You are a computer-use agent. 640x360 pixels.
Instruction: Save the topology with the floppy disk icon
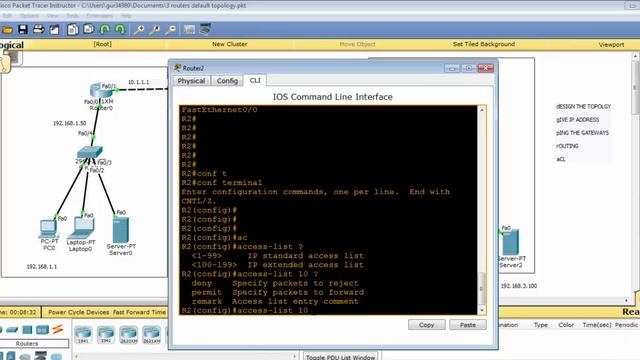[23, 29]
